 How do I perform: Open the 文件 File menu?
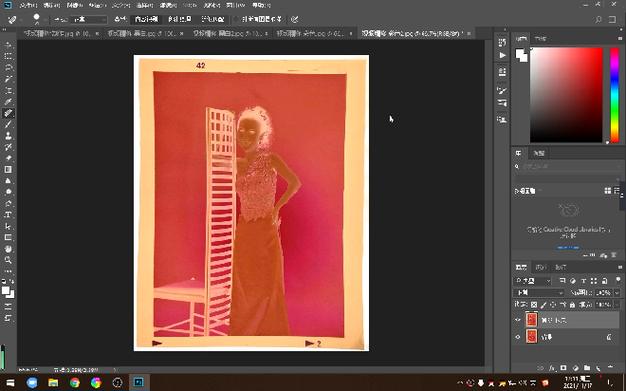point(28,6)
